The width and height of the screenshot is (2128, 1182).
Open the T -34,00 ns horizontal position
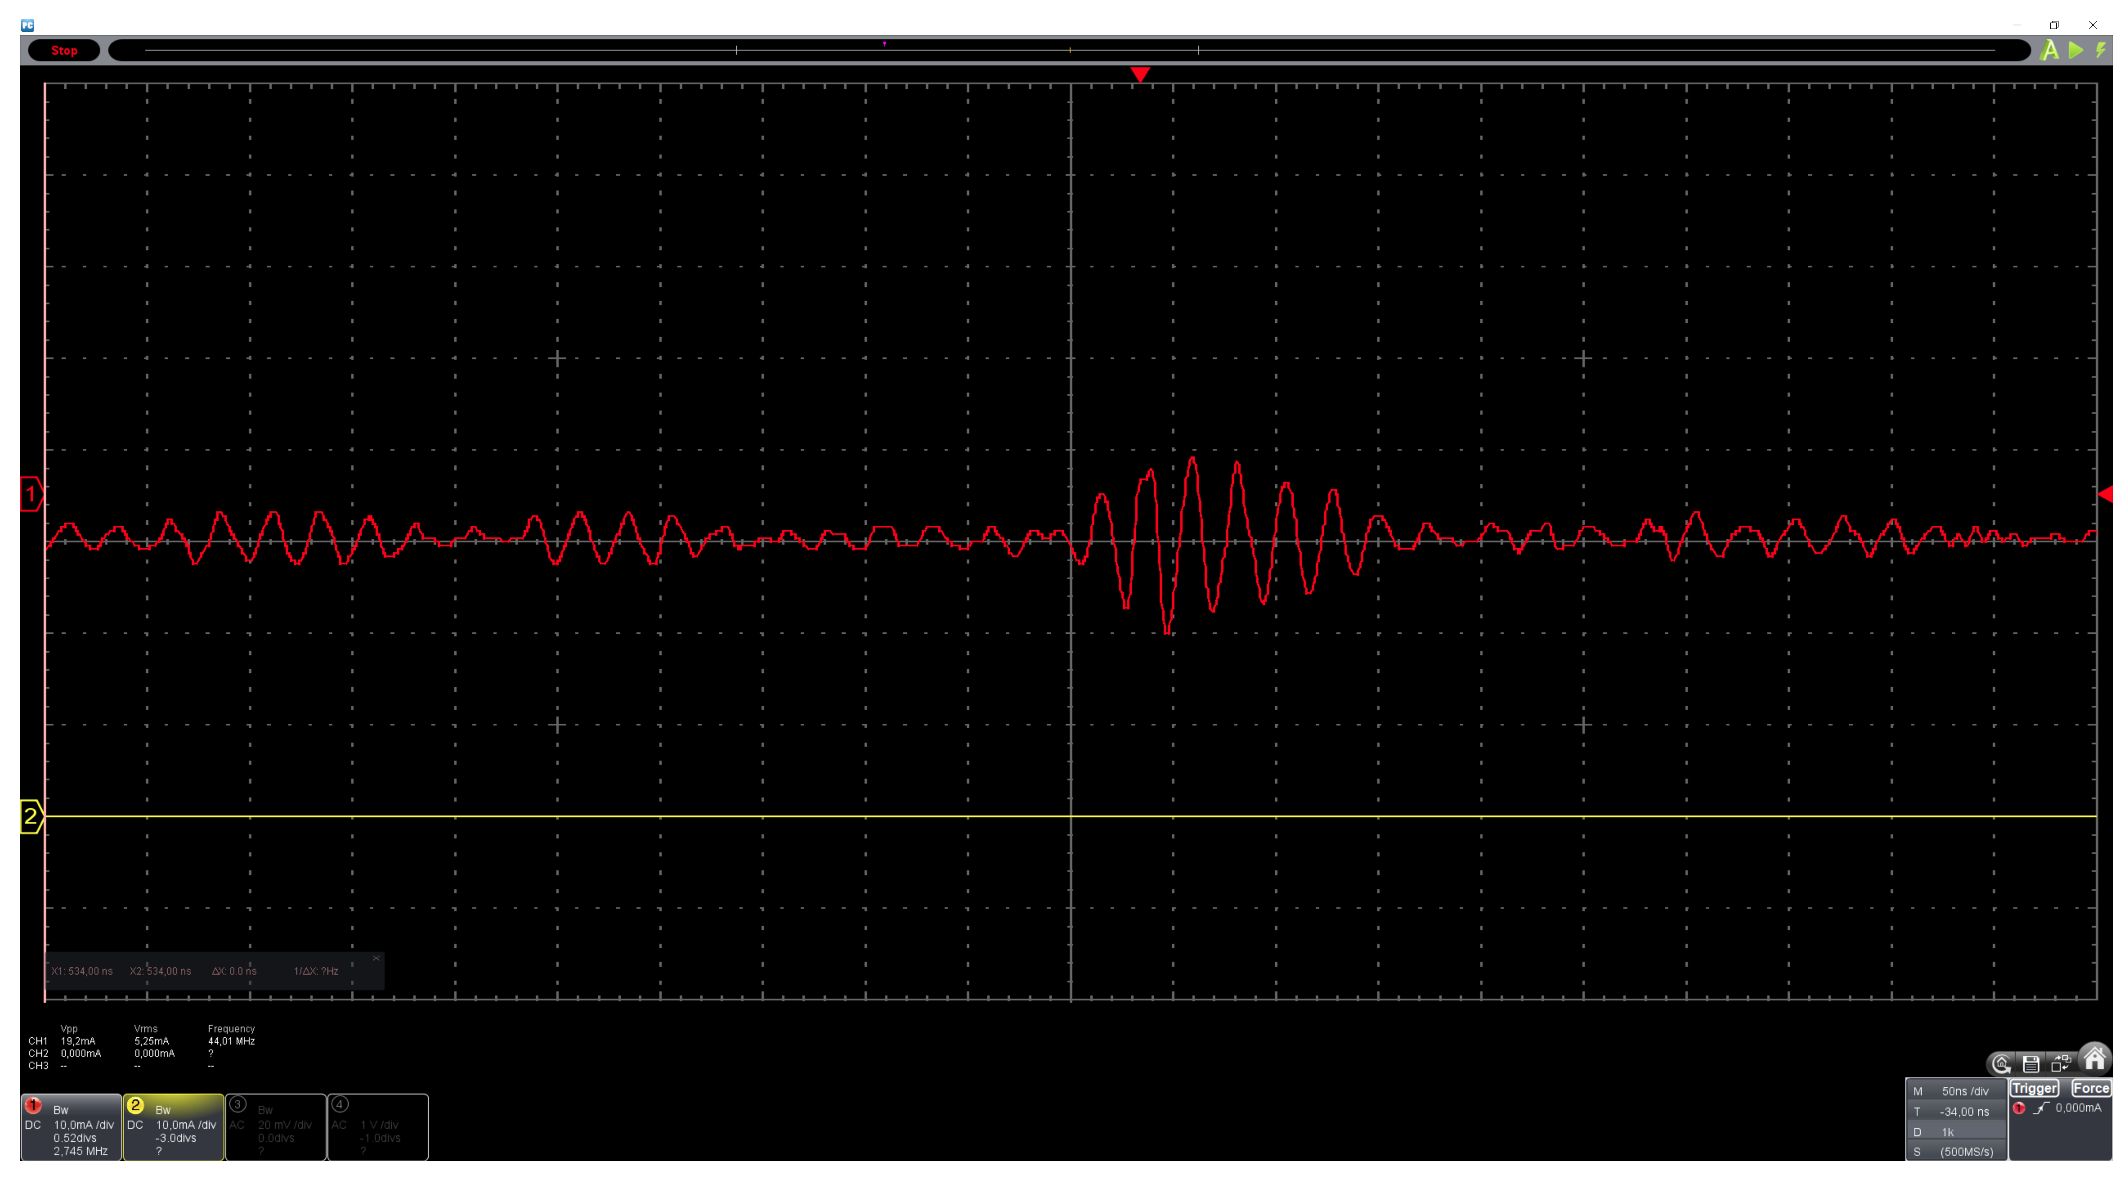pos(1956,1111)
